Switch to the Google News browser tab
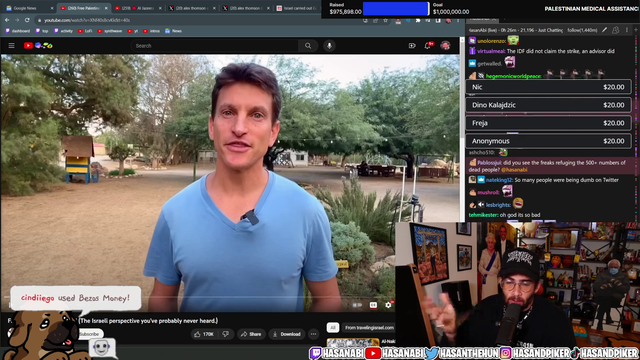The width and height of the screenshot is (640, 360). 28,8
